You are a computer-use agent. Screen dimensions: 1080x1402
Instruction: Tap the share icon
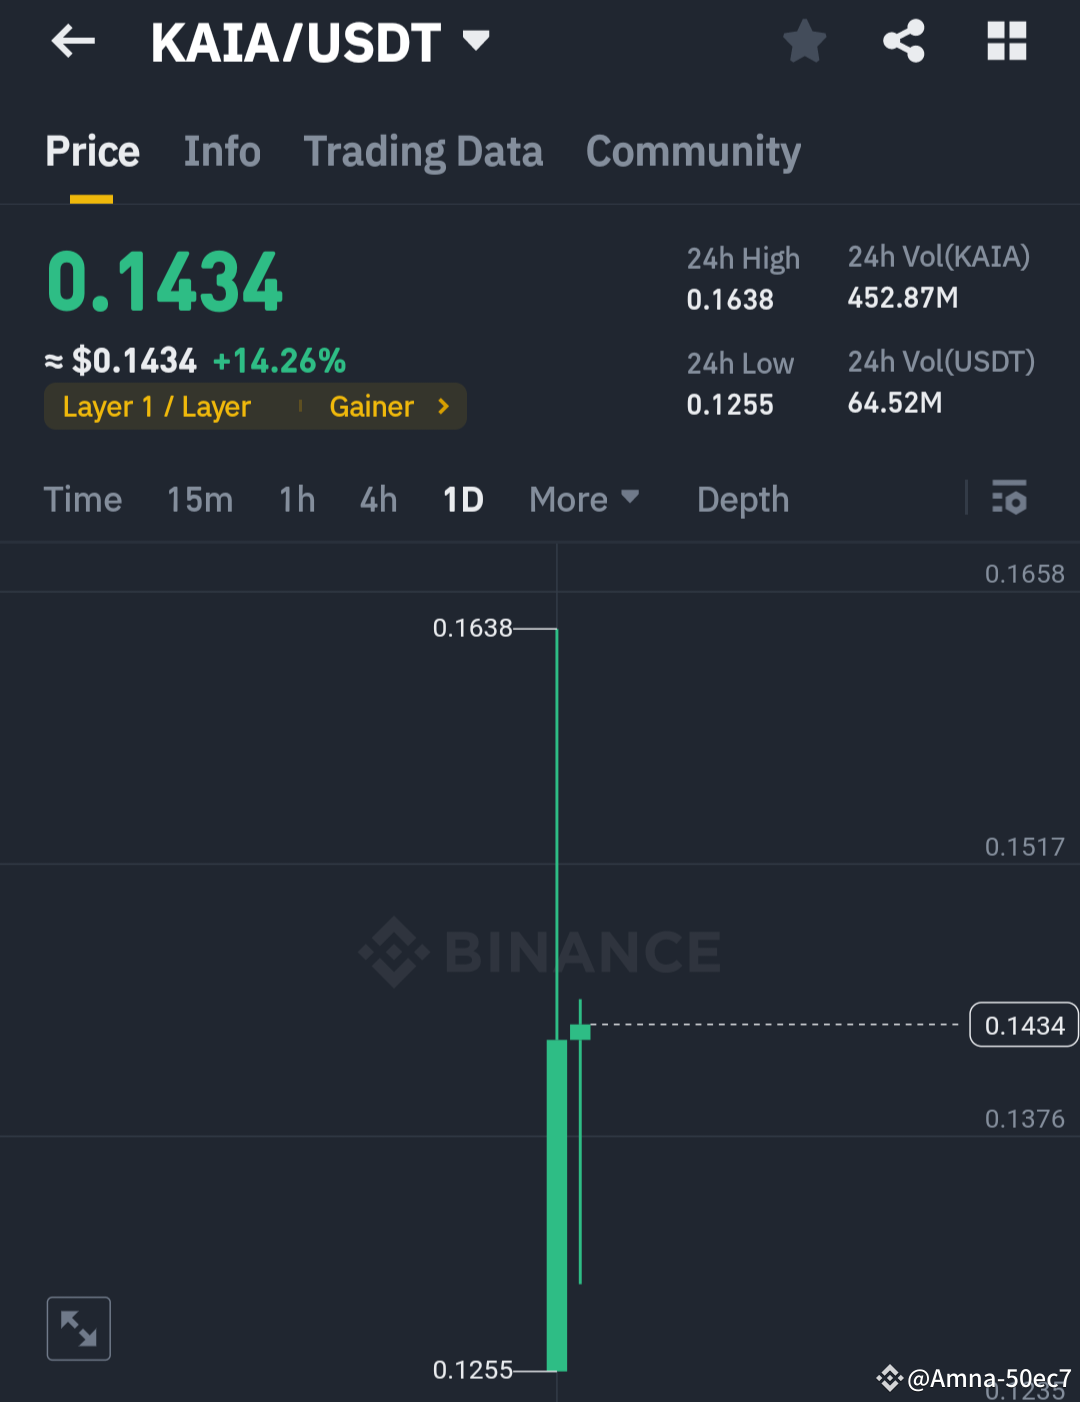(x=904, y=42)
